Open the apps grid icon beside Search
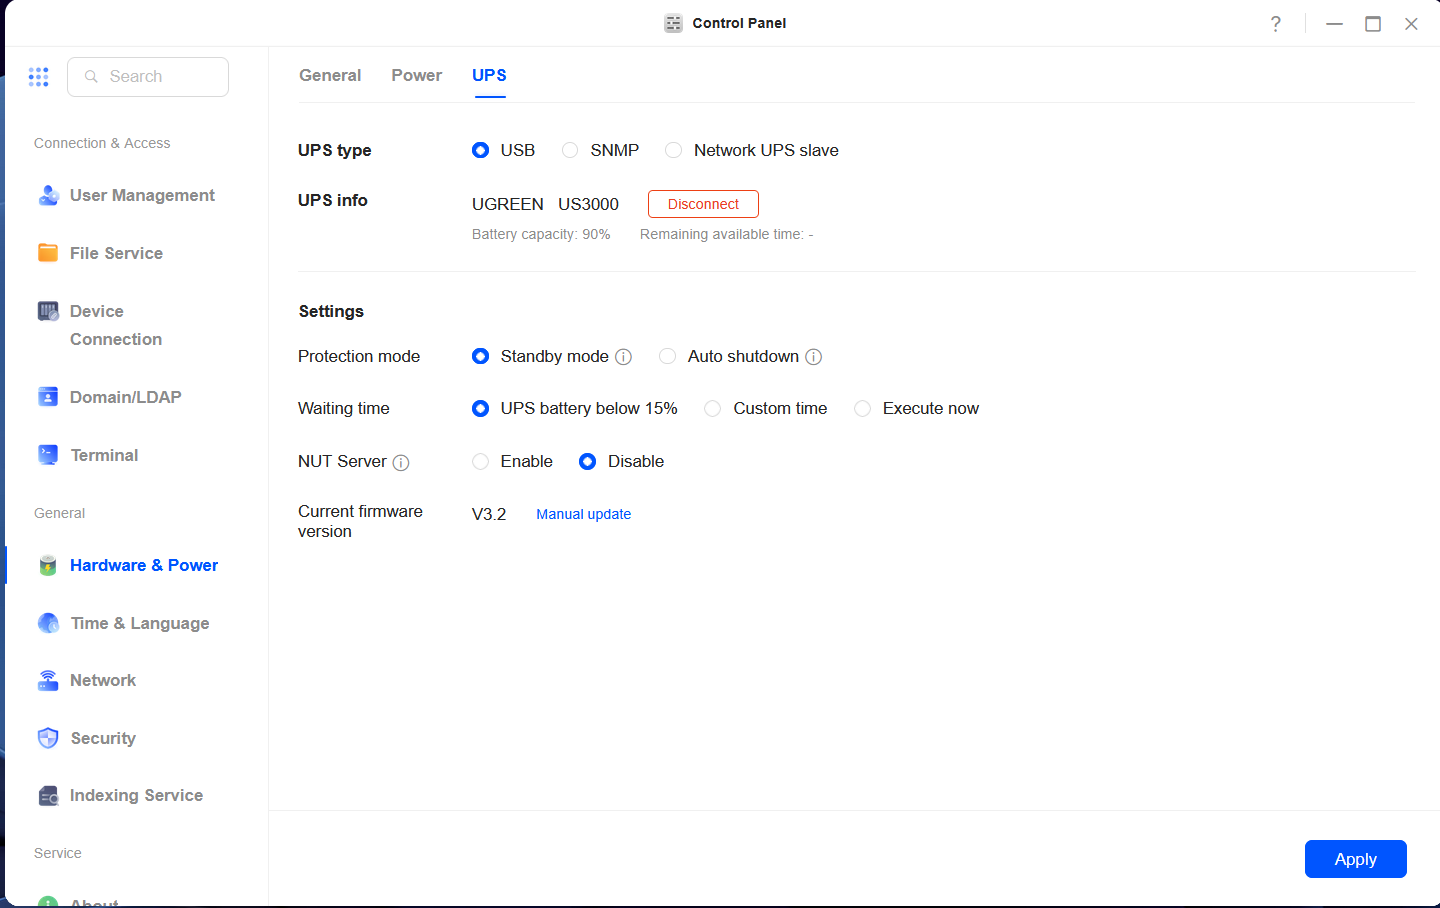 click(x=39, y=77)
